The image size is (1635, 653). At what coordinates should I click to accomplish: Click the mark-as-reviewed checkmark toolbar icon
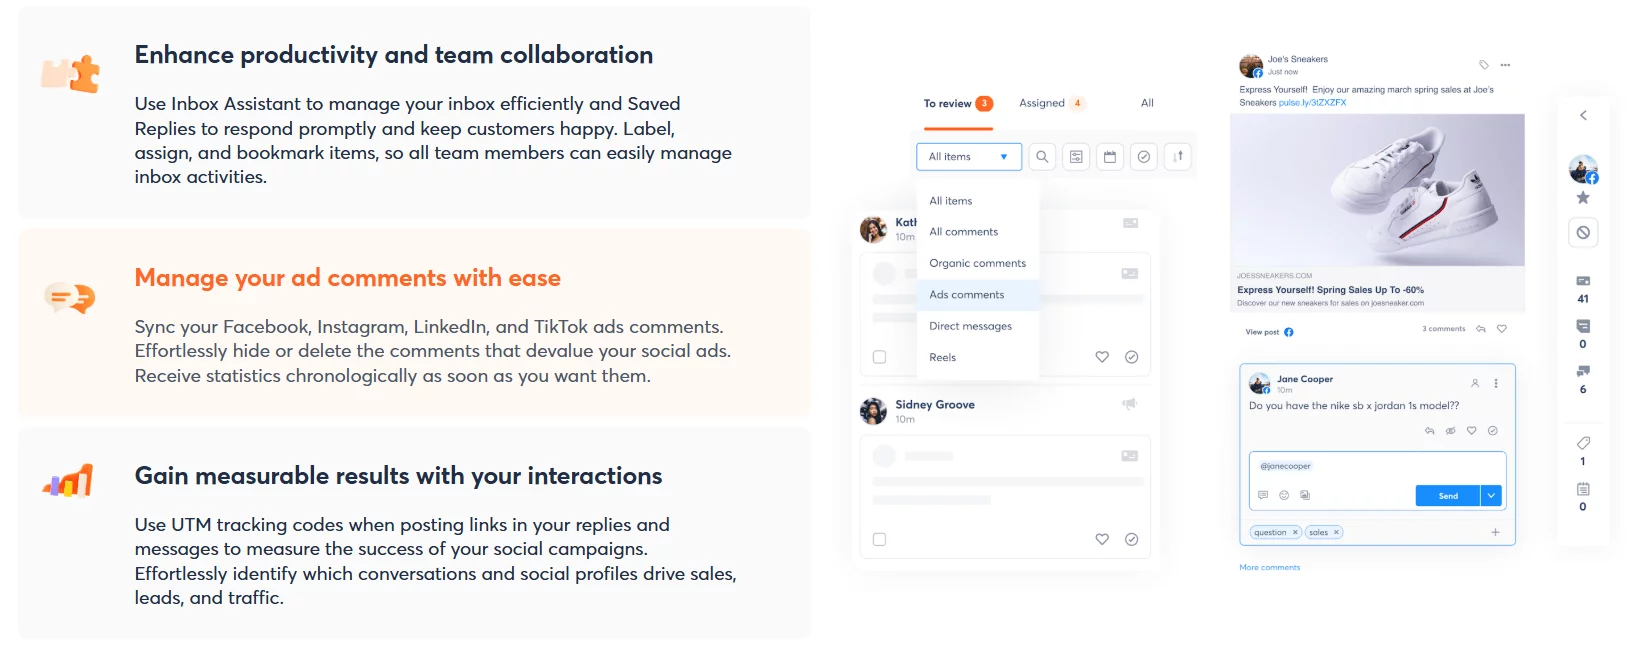[1144, 157]
